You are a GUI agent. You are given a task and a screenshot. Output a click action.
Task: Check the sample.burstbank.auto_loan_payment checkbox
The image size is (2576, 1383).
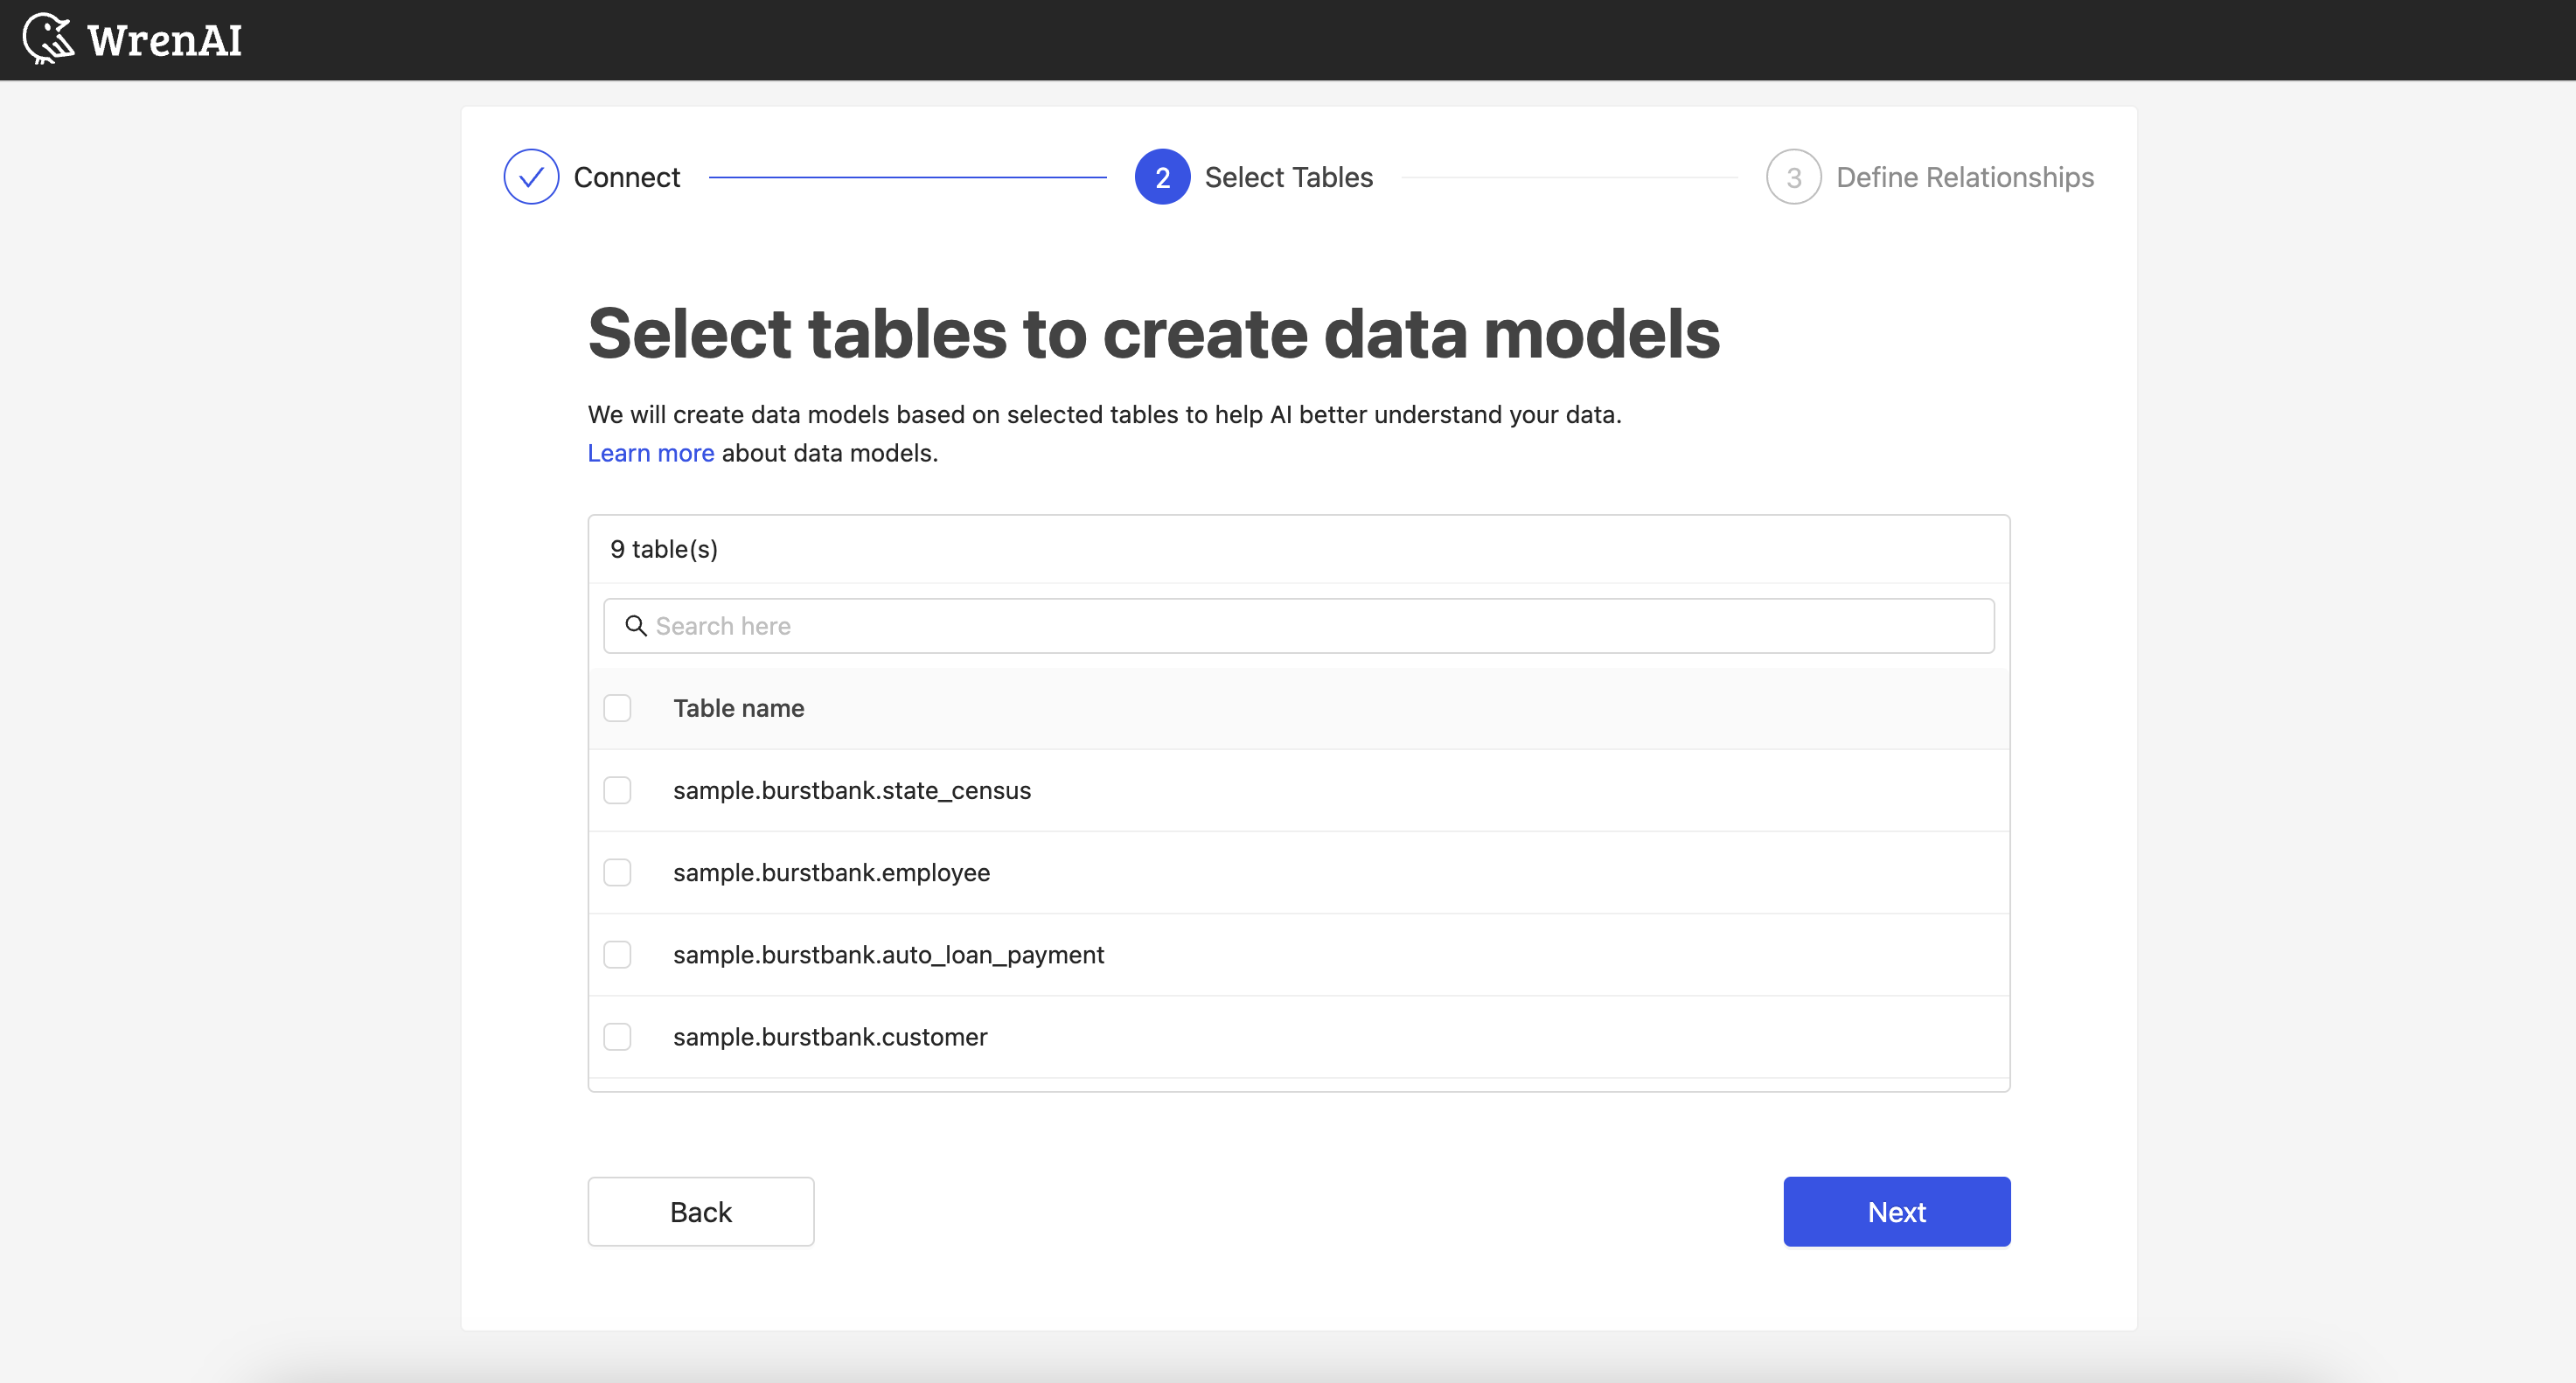[x=617, y=954]
